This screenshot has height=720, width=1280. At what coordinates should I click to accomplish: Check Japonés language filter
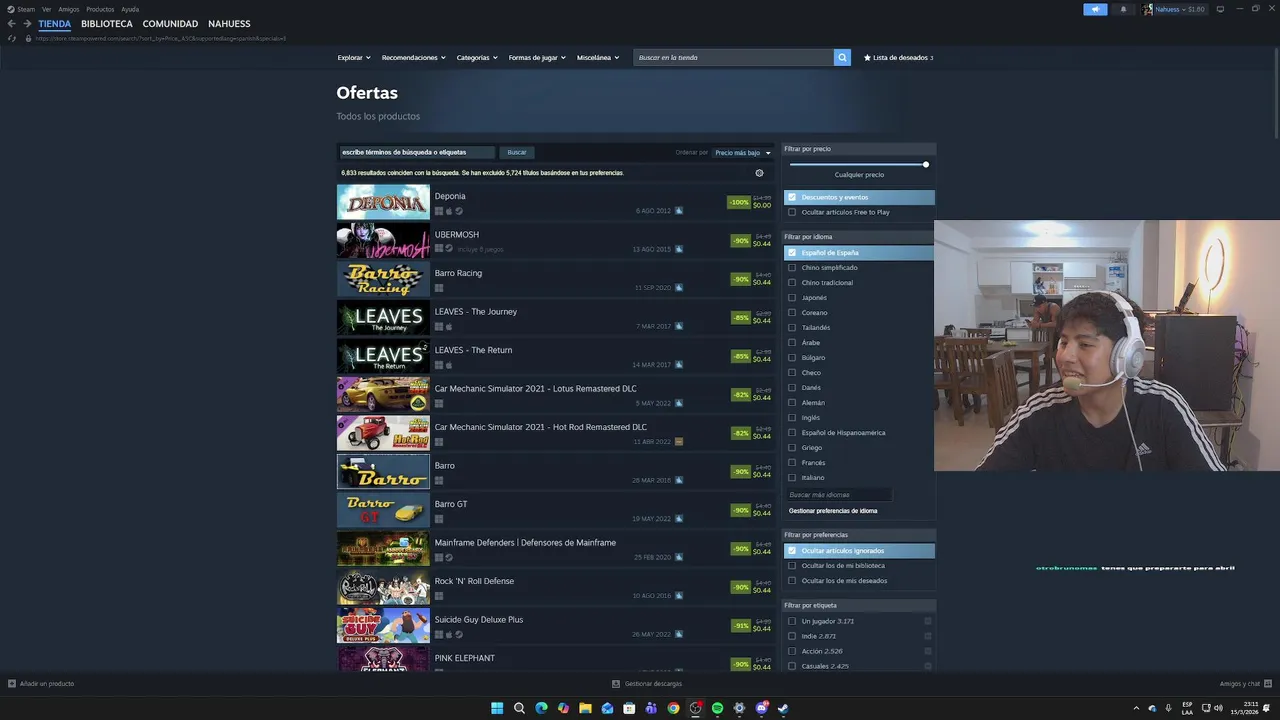coord(792,298)
